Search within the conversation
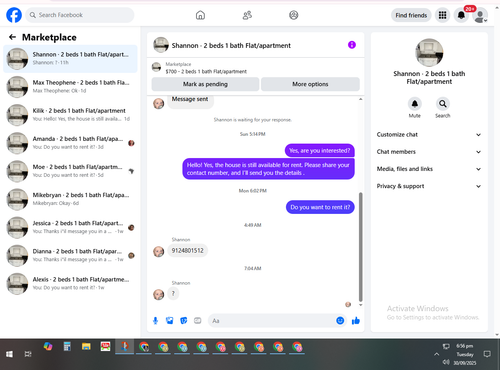The image size is (500, 370). pyautogui.click(x=443, y=104)
